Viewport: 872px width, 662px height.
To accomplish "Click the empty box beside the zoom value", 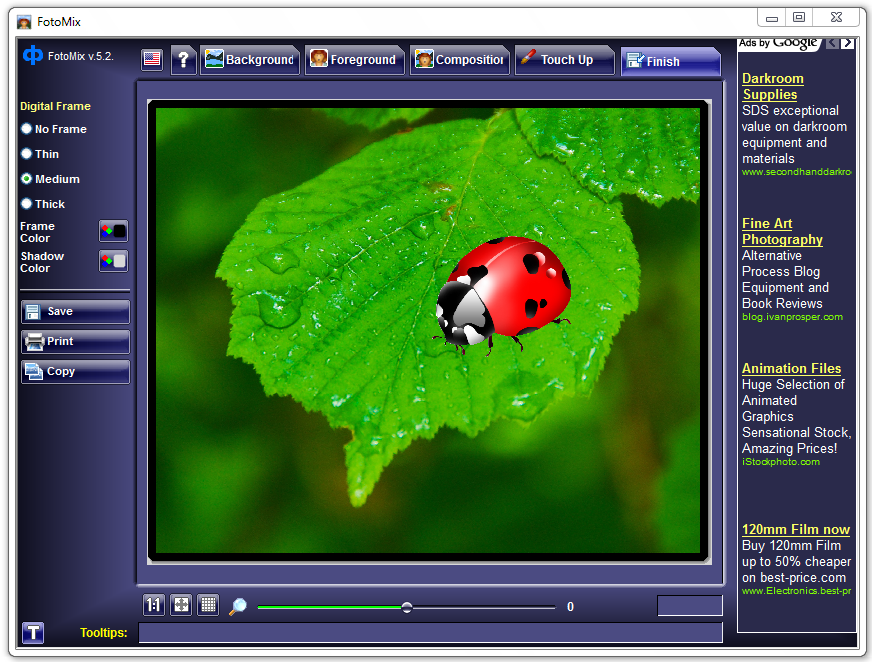I will click(x=690, y=606).
